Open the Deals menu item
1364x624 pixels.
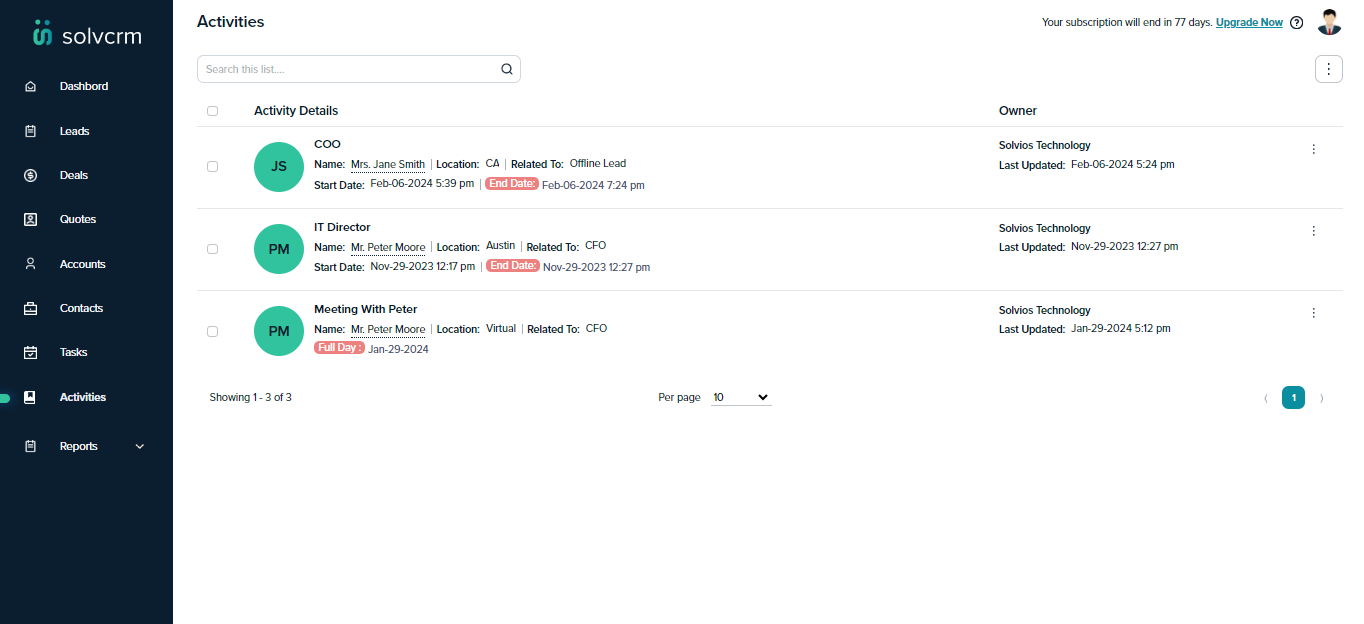[x=74, y=175]
